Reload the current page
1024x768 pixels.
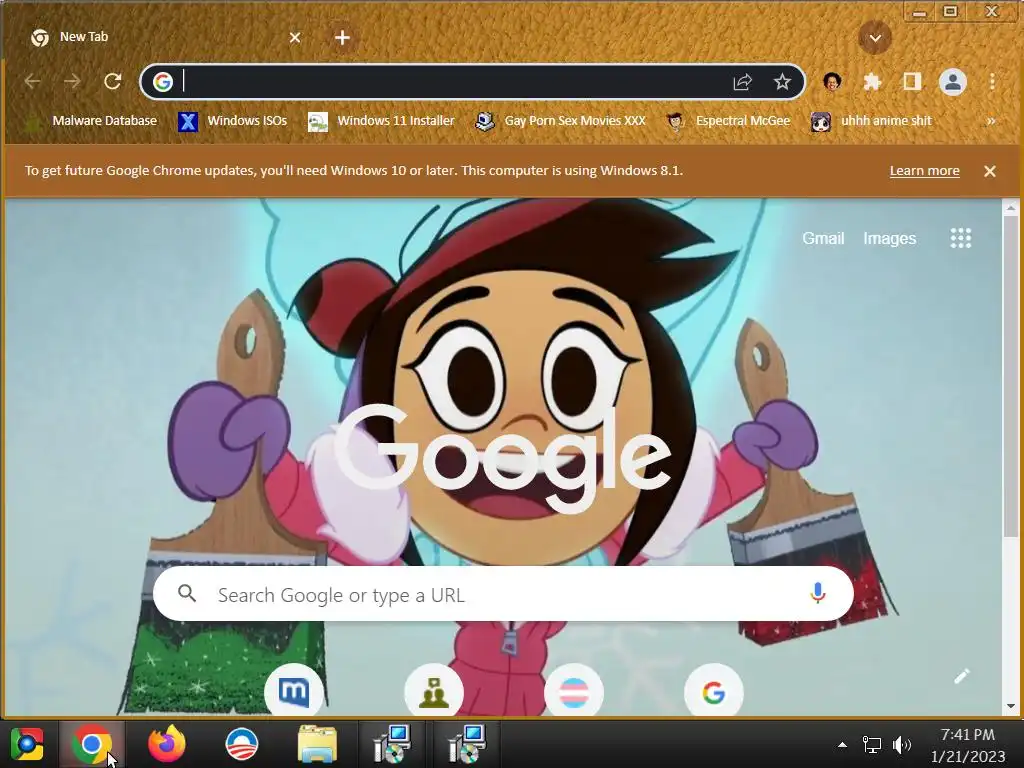[113, 82]
